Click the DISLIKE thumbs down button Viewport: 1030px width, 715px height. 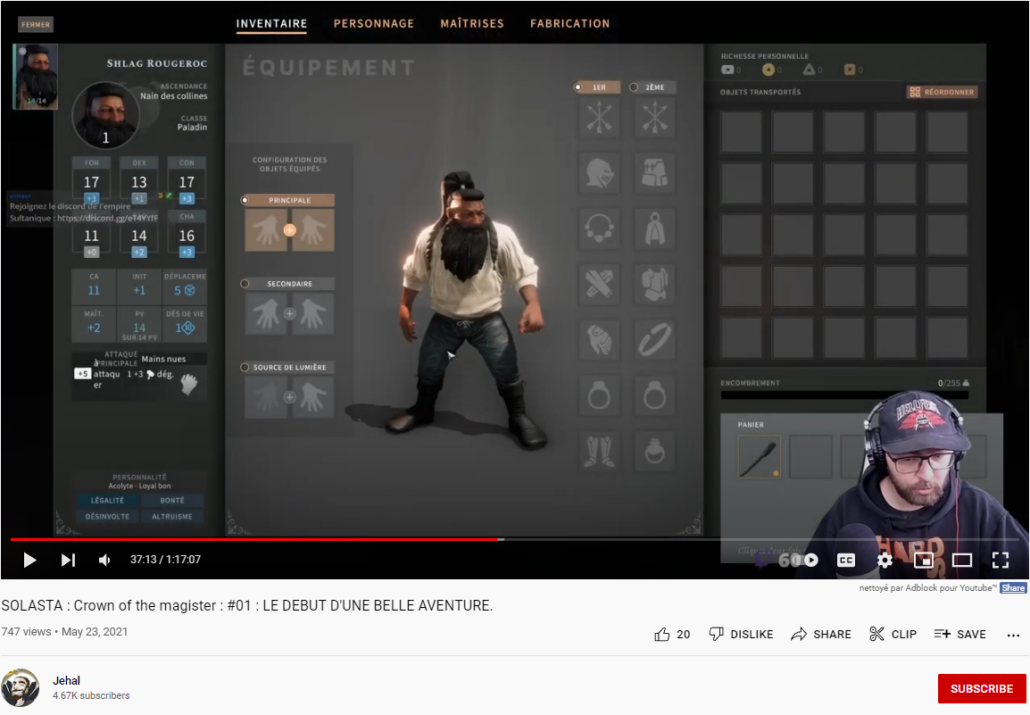point(741,634)
